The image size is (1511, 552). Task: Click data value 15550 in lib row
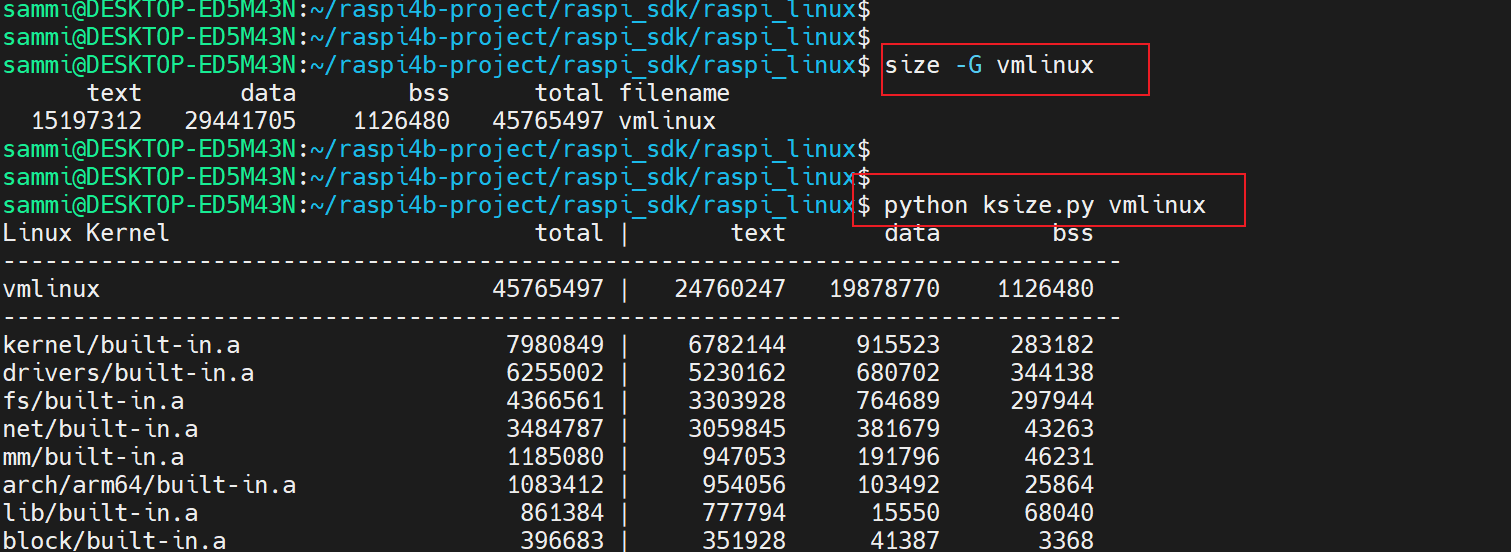click(x=905, y=514)
